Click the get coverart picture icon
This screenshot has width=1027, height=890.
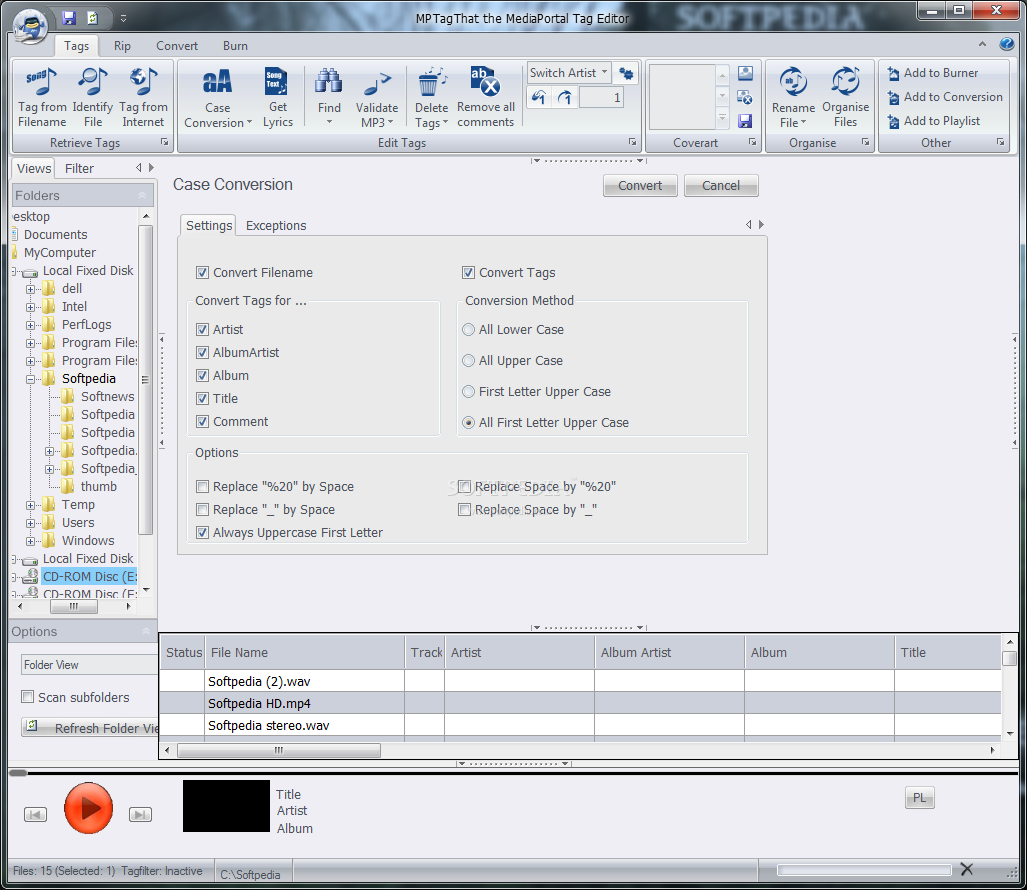tap(745, 73)
